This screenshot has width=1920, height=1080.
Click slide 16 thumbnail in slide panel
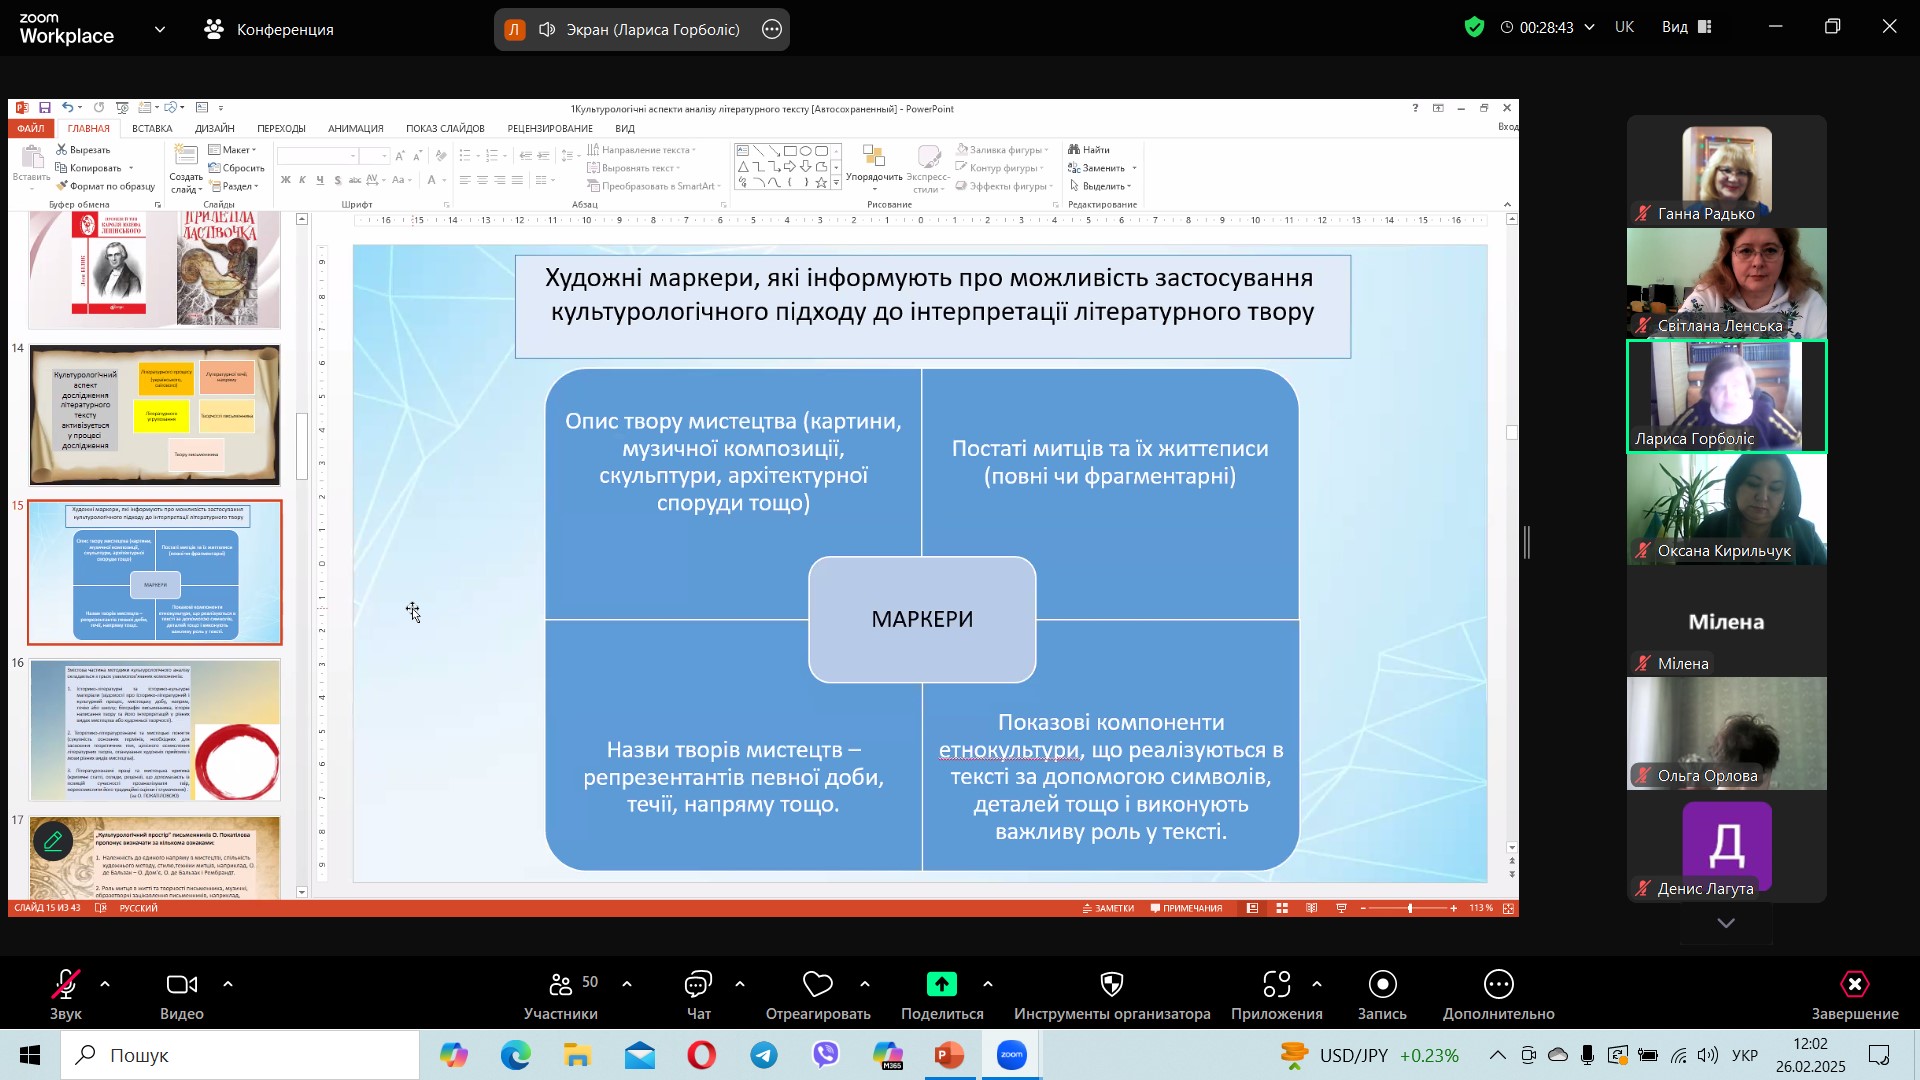[155, 730]
